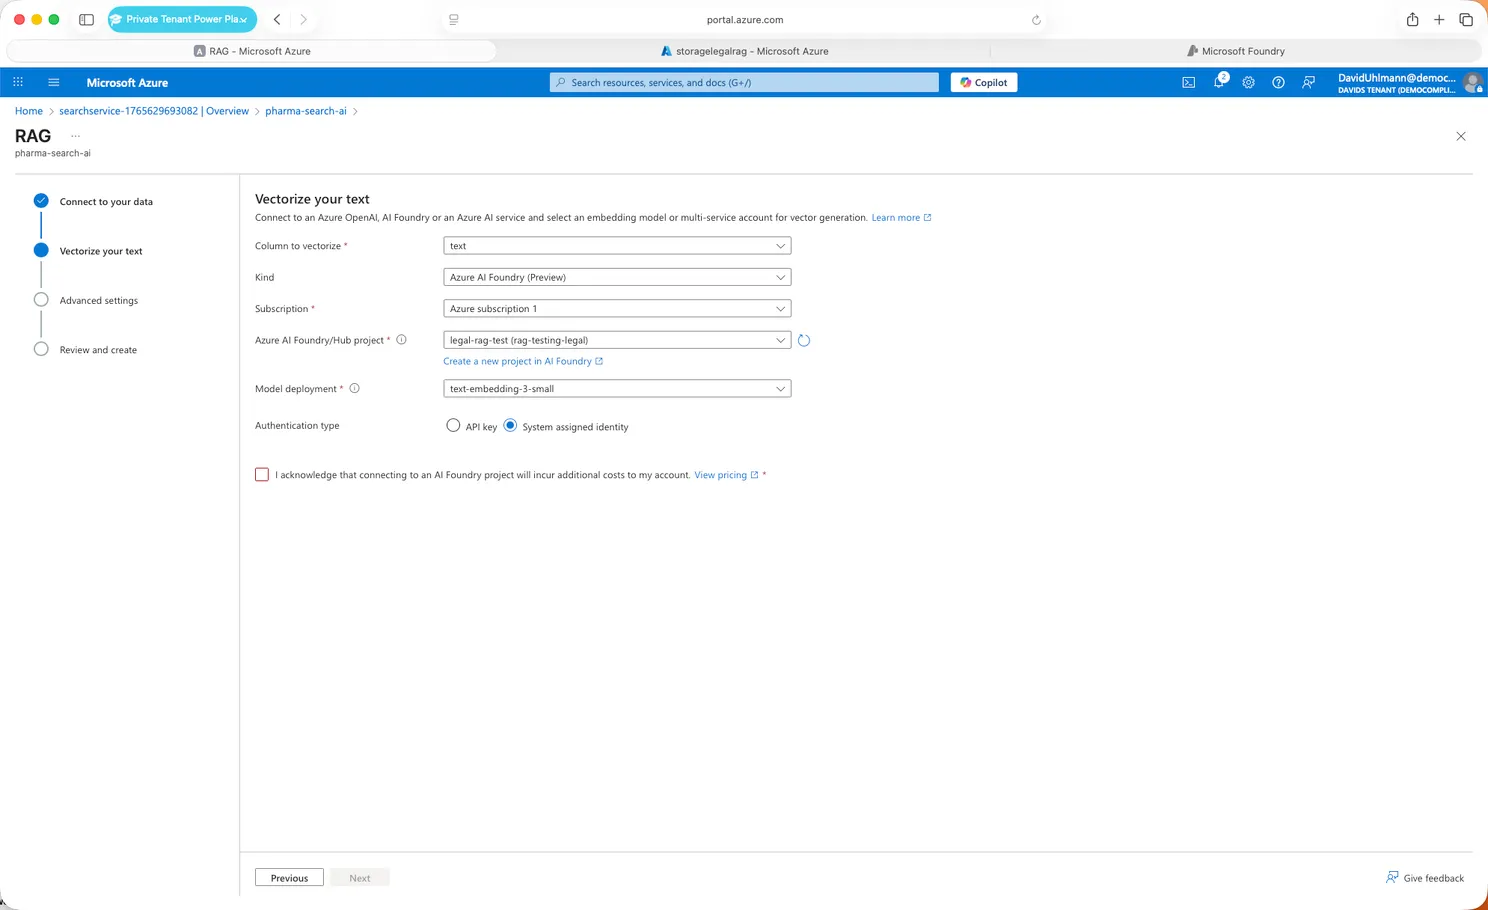Click the top bar feedback icon

pos(1308,82)
